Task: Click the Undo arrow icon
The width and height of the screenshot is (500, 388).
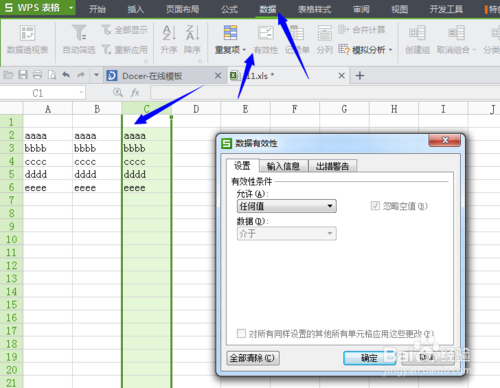Action: [x=66, y=75]
